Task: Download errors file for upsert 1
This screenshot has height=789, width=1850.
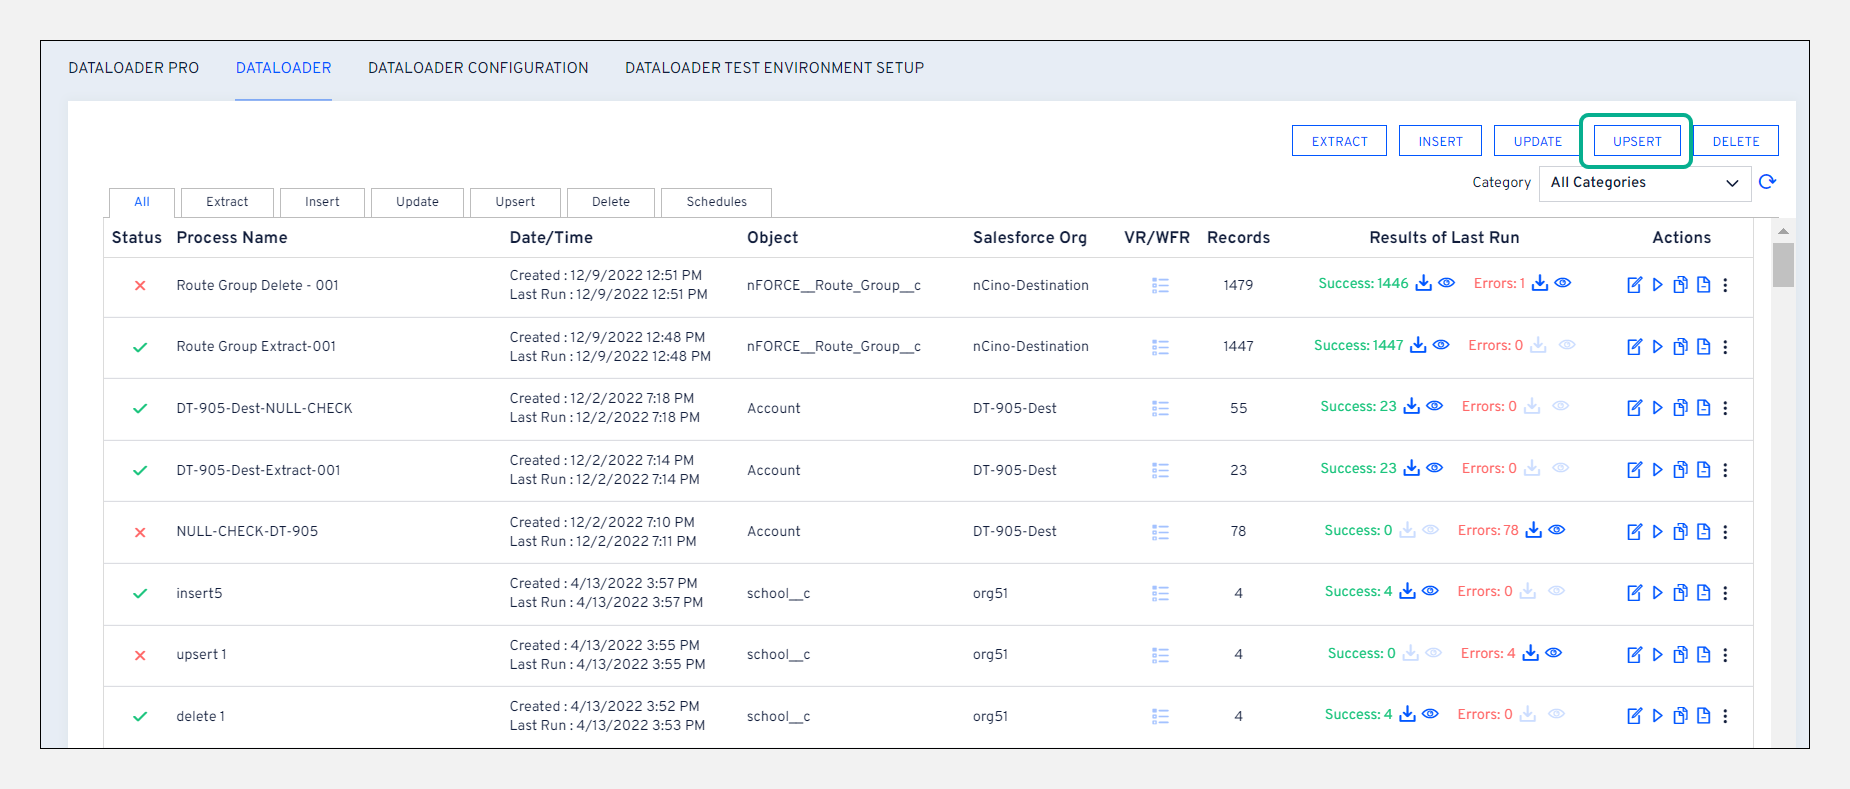Action: click(x=1530, y=653)
